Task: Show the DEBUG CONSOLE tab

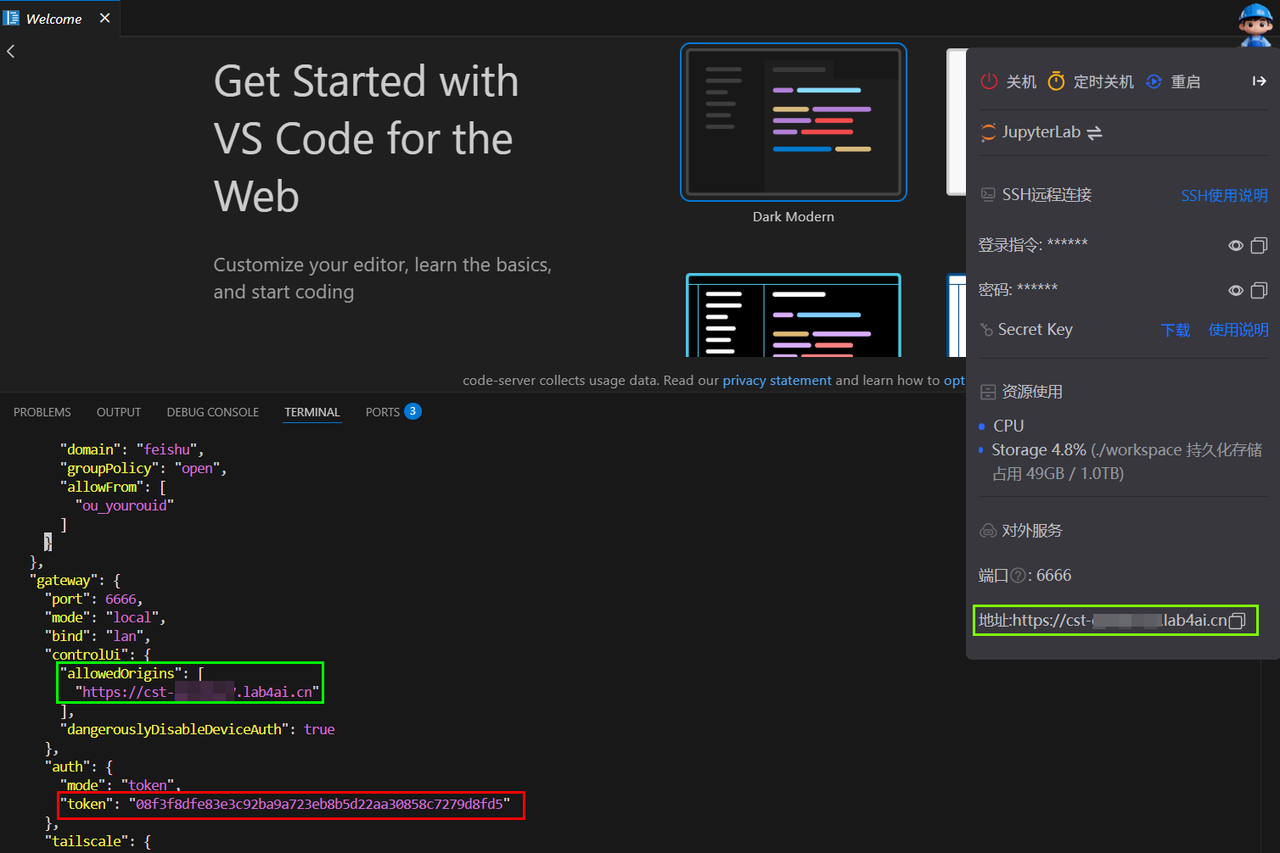Action: point(213,412)
